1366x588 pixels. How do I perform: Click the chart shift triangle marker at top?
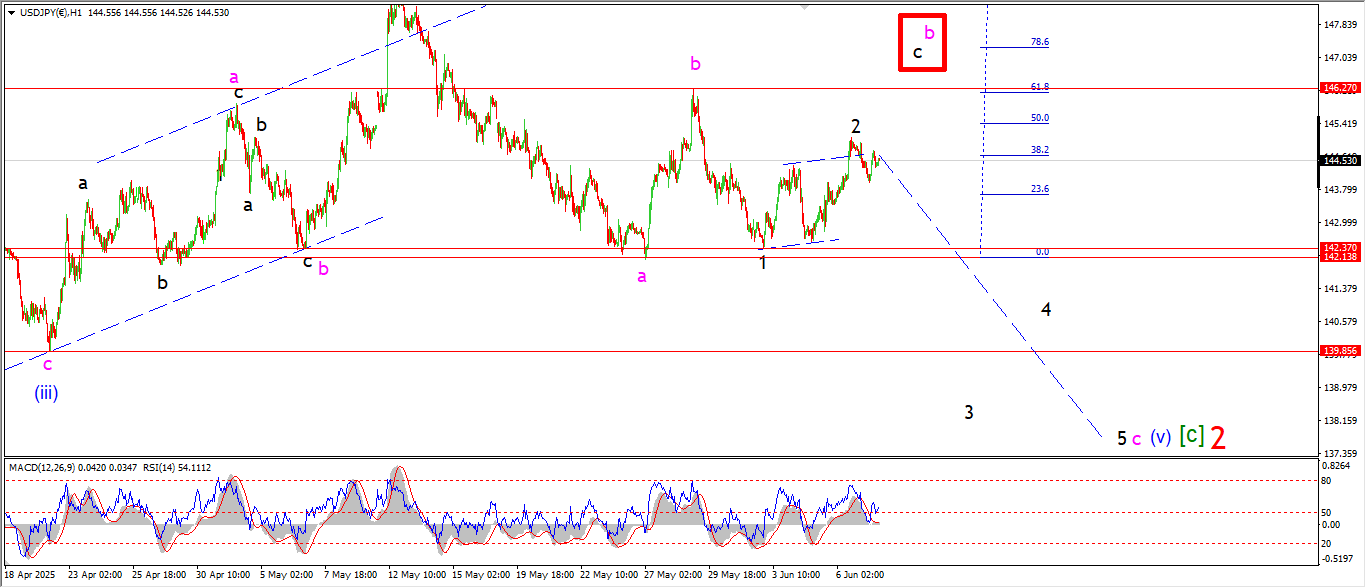[x=804, y=7]
